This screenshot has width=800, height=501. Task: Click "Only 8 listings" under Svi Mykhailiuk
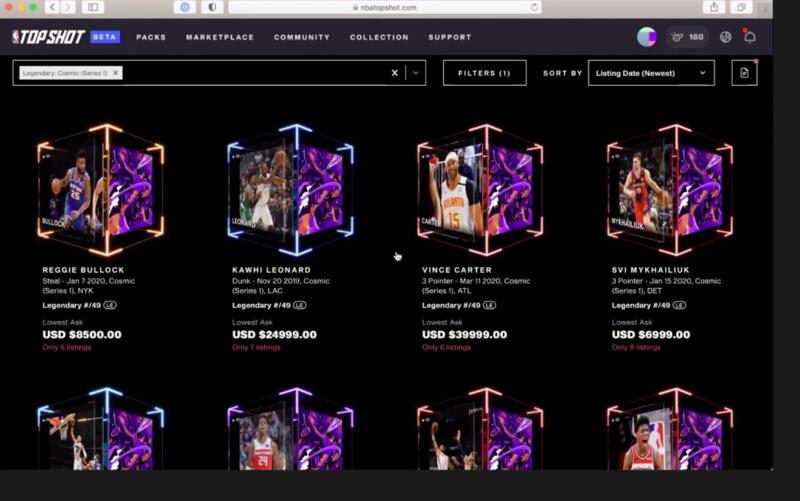pyautogui.click(x=636, y=347)
